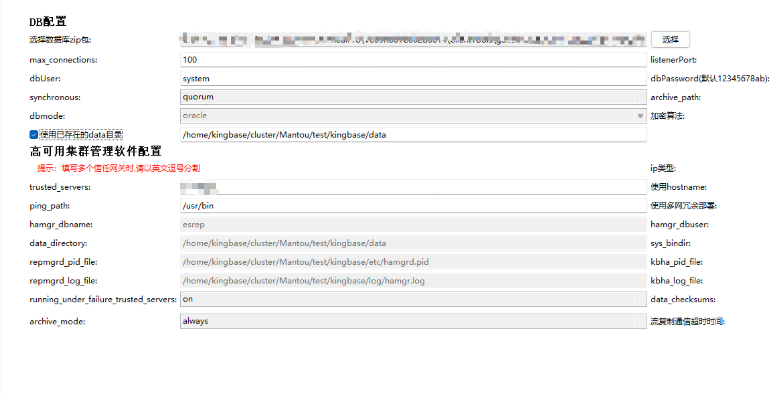This screenshot has width=769, height=395.
Task: Click the 高可用集群管理软件配置 heading
Action: [96, 151]
